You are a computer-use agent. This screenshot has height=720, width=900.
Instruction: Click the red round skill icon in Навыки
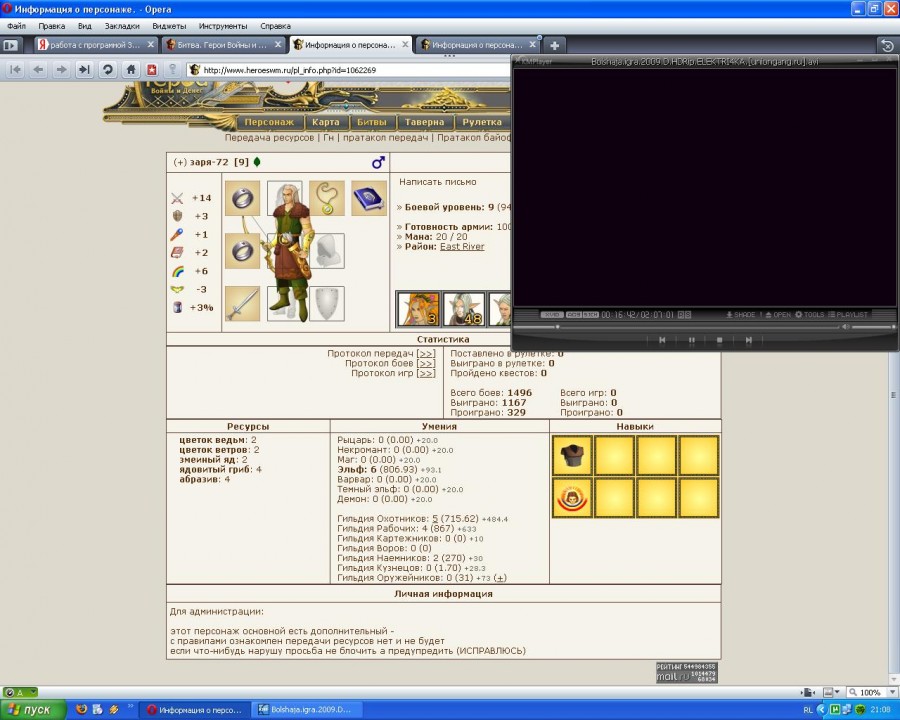(x=572, y=498)
